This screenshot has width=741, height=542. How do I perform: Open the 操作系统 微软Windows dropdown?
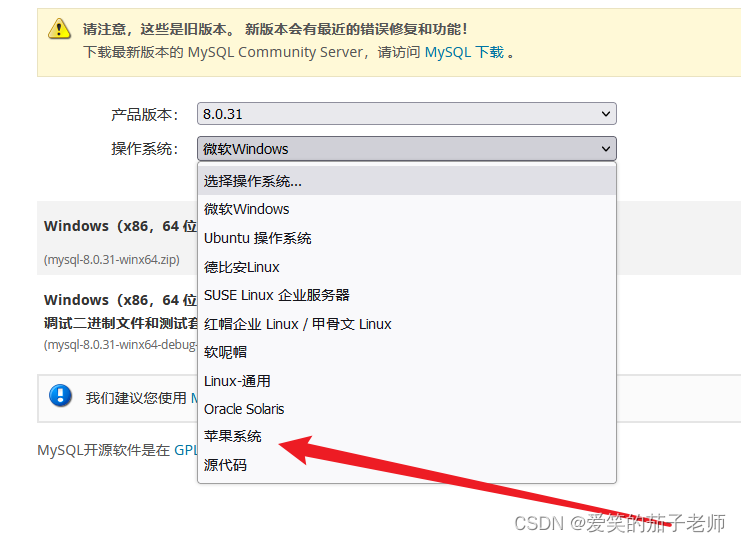pyautogui.click(x=406, y=149)
